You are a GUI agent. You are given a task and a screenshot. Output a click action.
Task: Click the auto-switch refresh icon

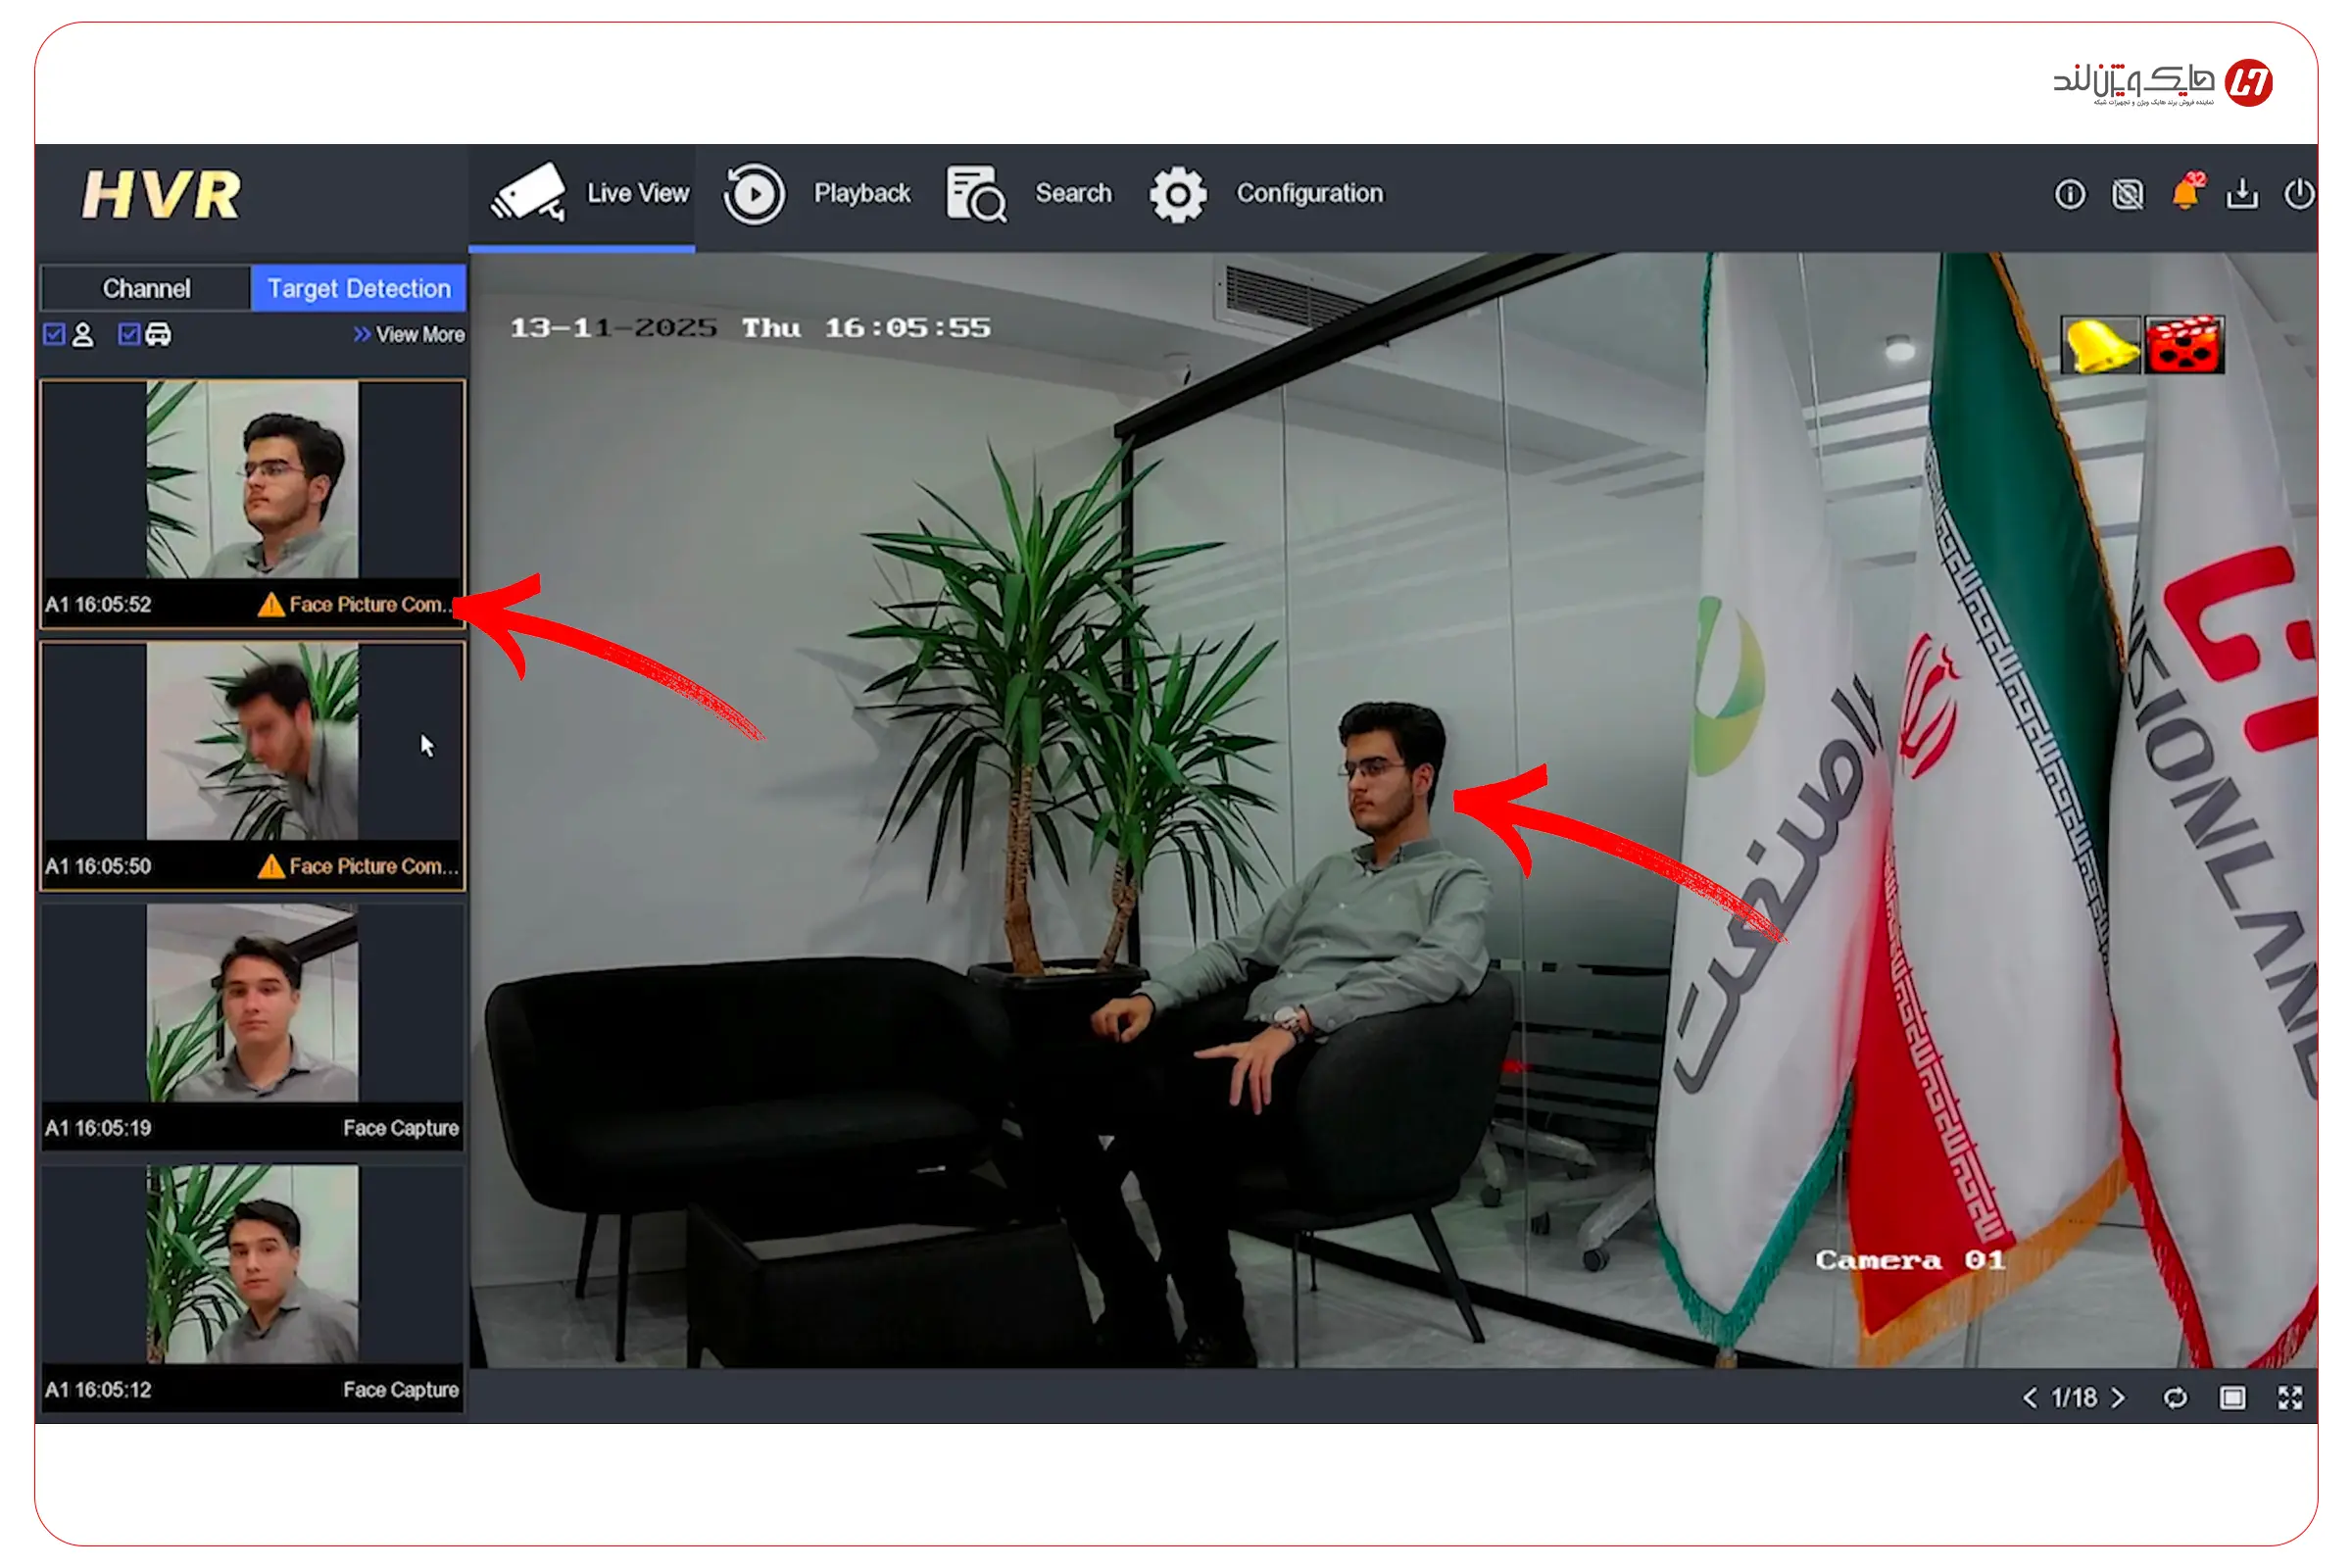point(2175,1397)
